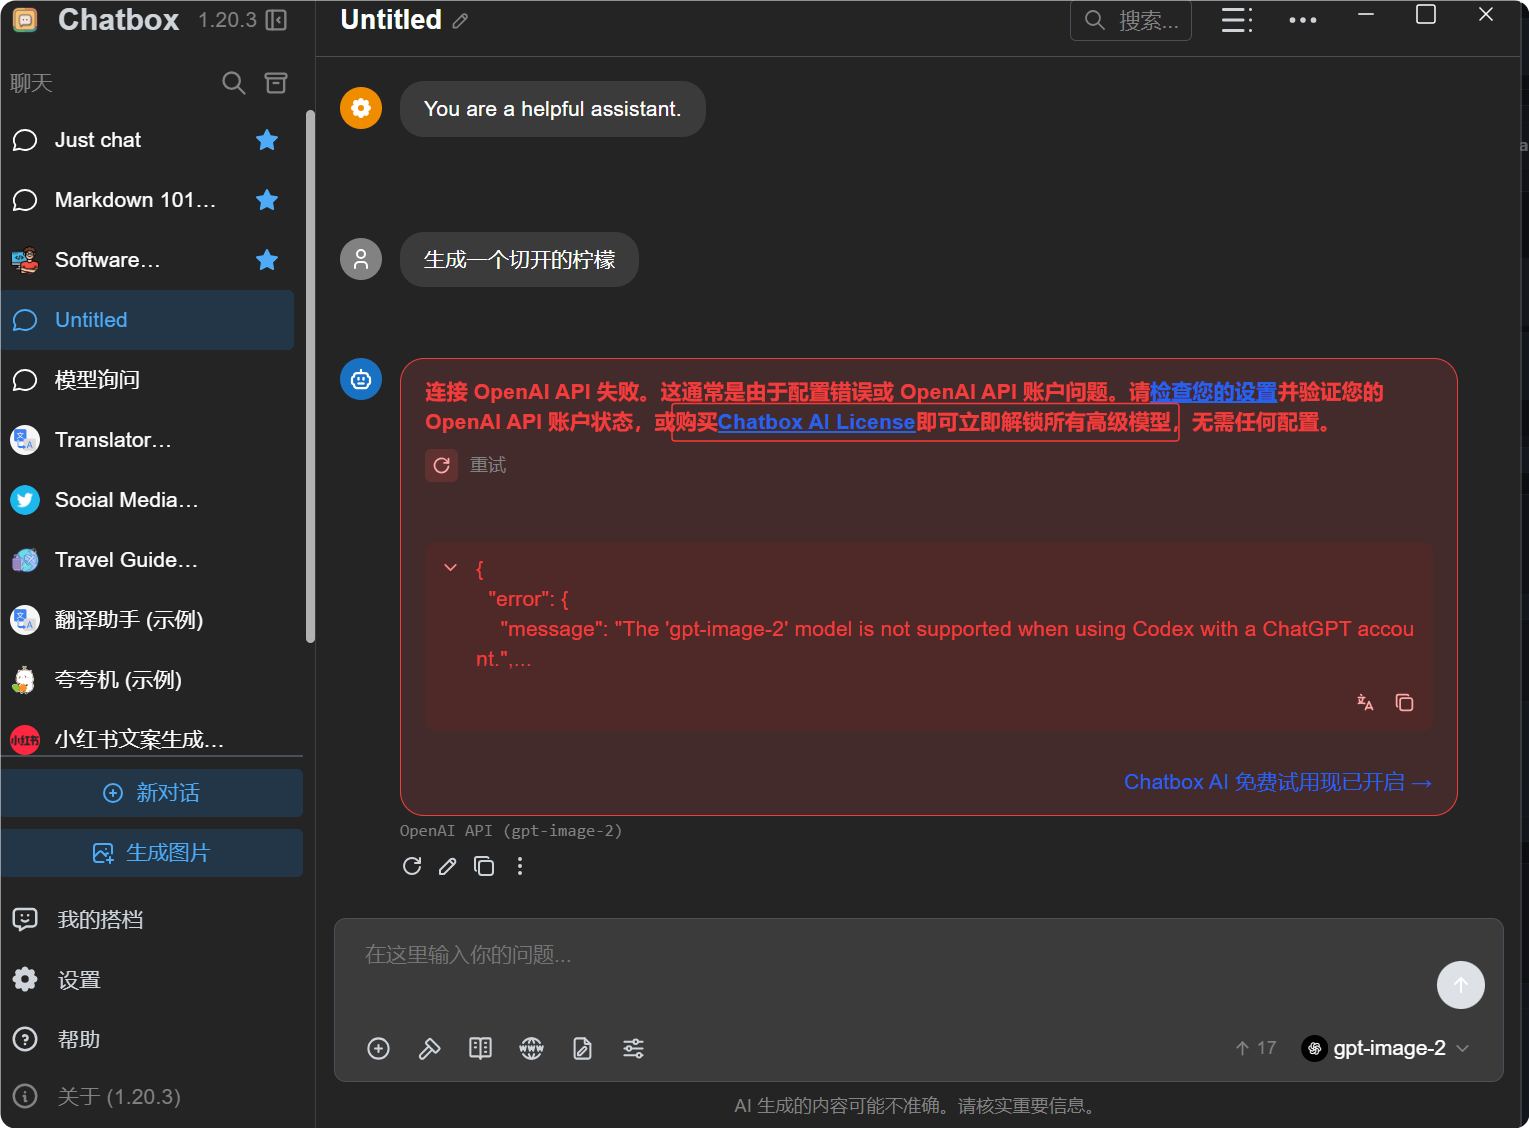Click the blue assistant robot avatar
The height and width of the screenshot is (1128, 1529).
(x=361, y=379)
